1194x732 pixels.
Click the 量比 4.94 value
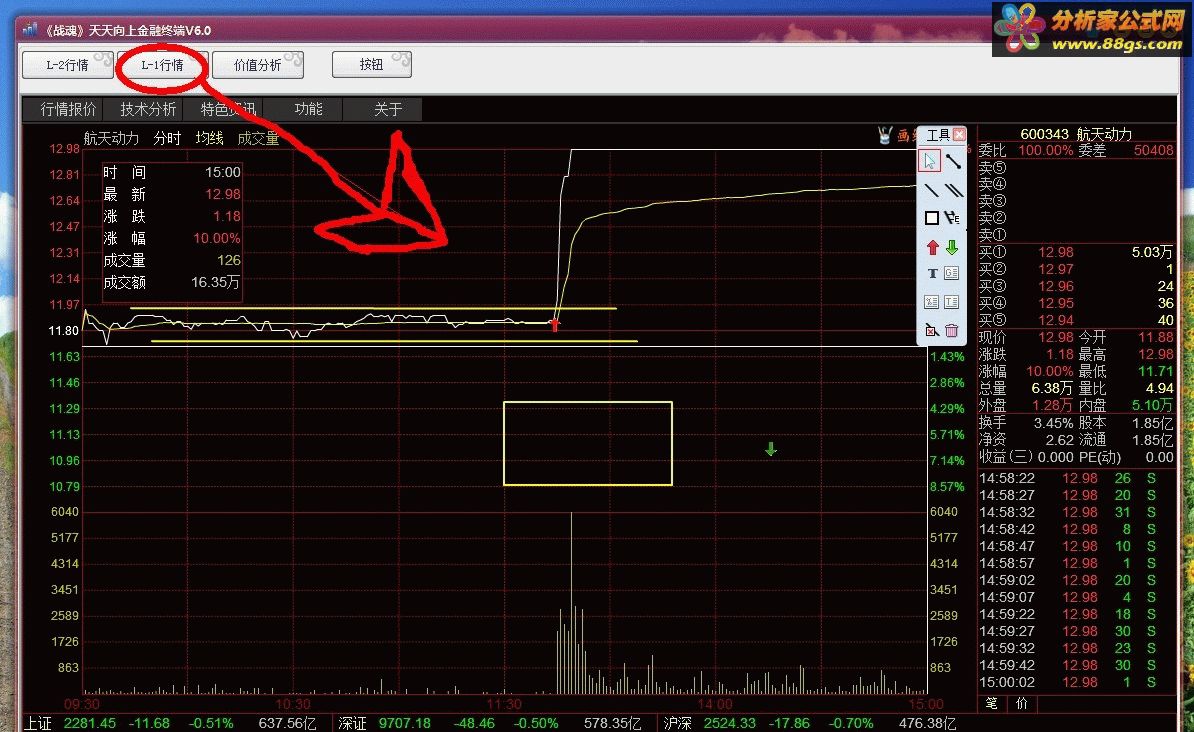[1159, 388]
